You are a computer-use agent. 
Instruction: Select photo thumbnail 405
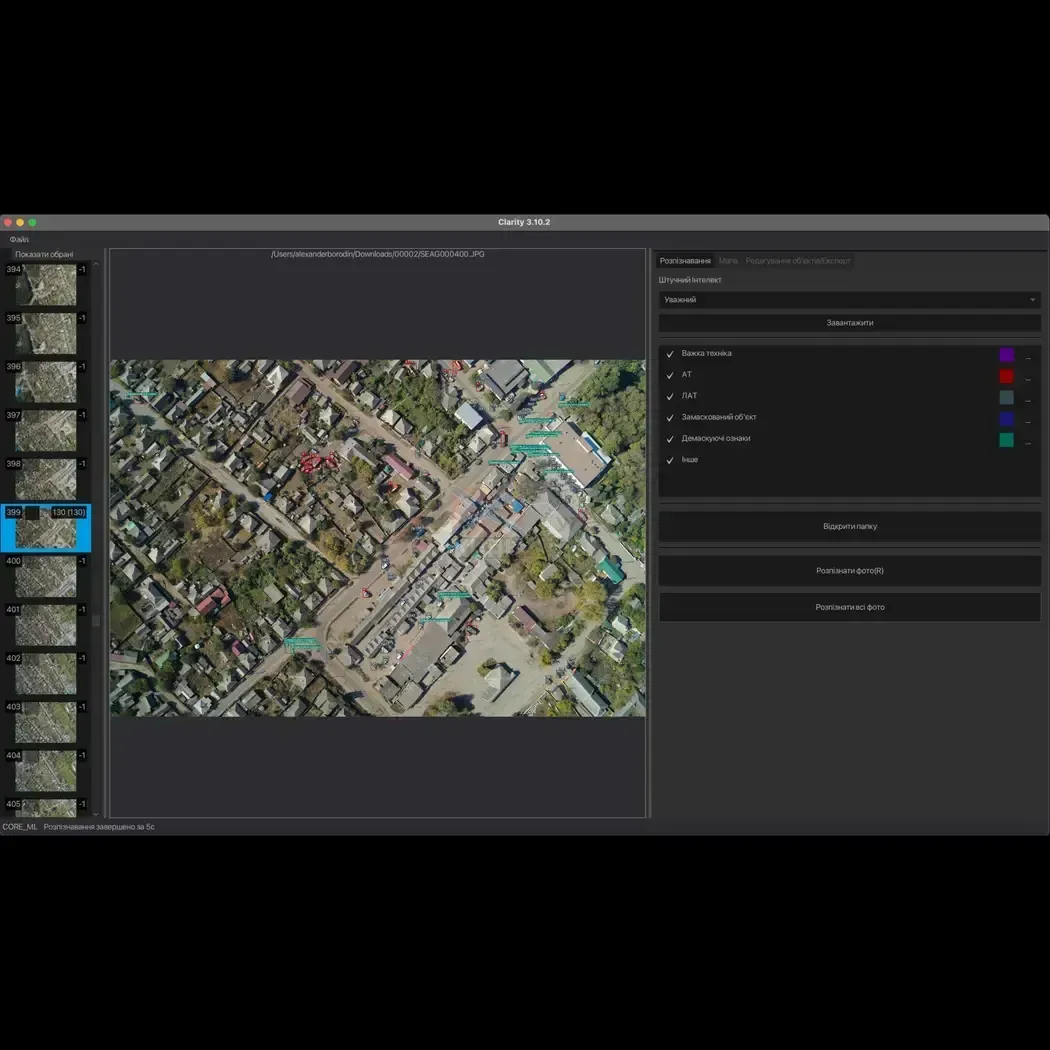(x=46, y=808)
